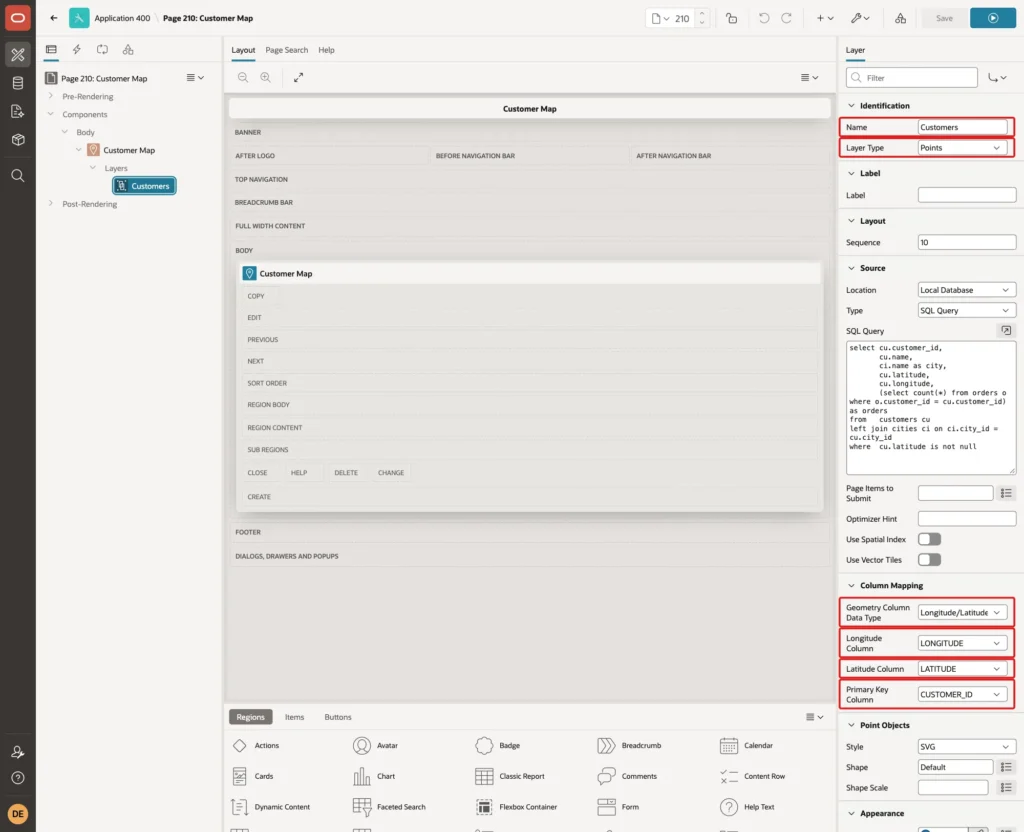Select the Page Search tab

tap(286, 50)
